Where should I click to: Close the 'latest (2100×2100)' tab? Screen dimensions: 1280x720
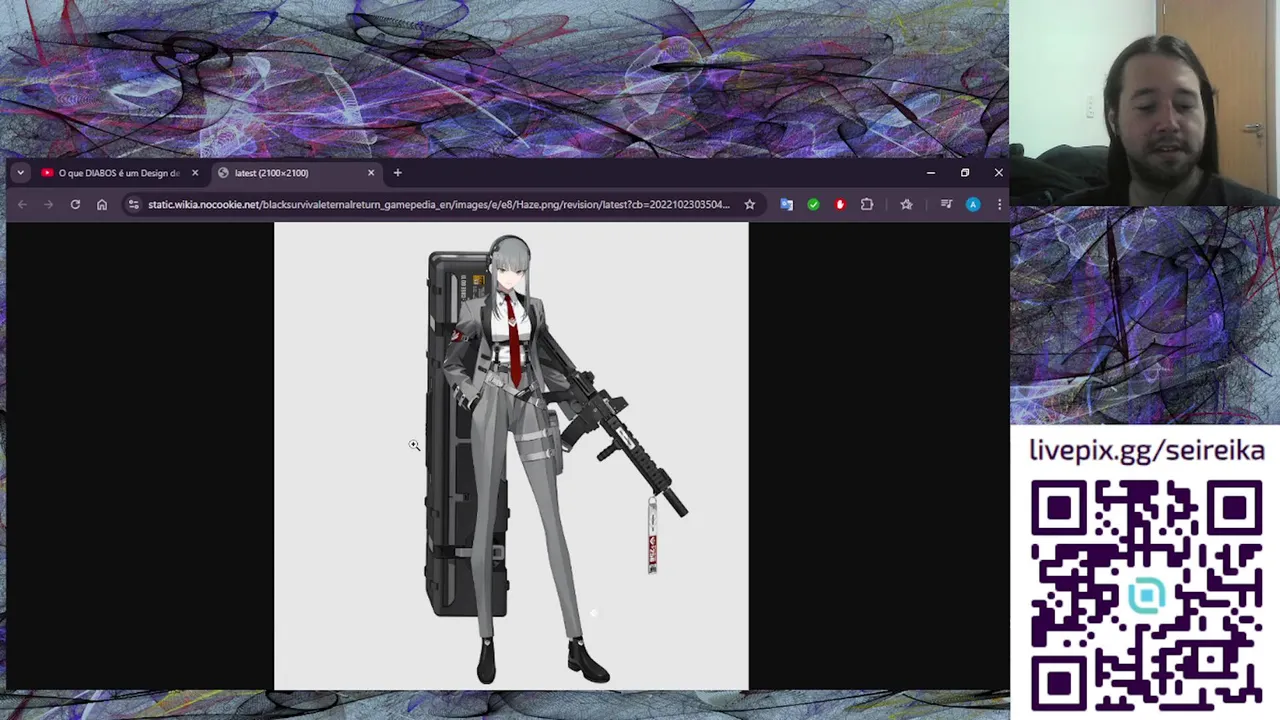tap(371, 173)
